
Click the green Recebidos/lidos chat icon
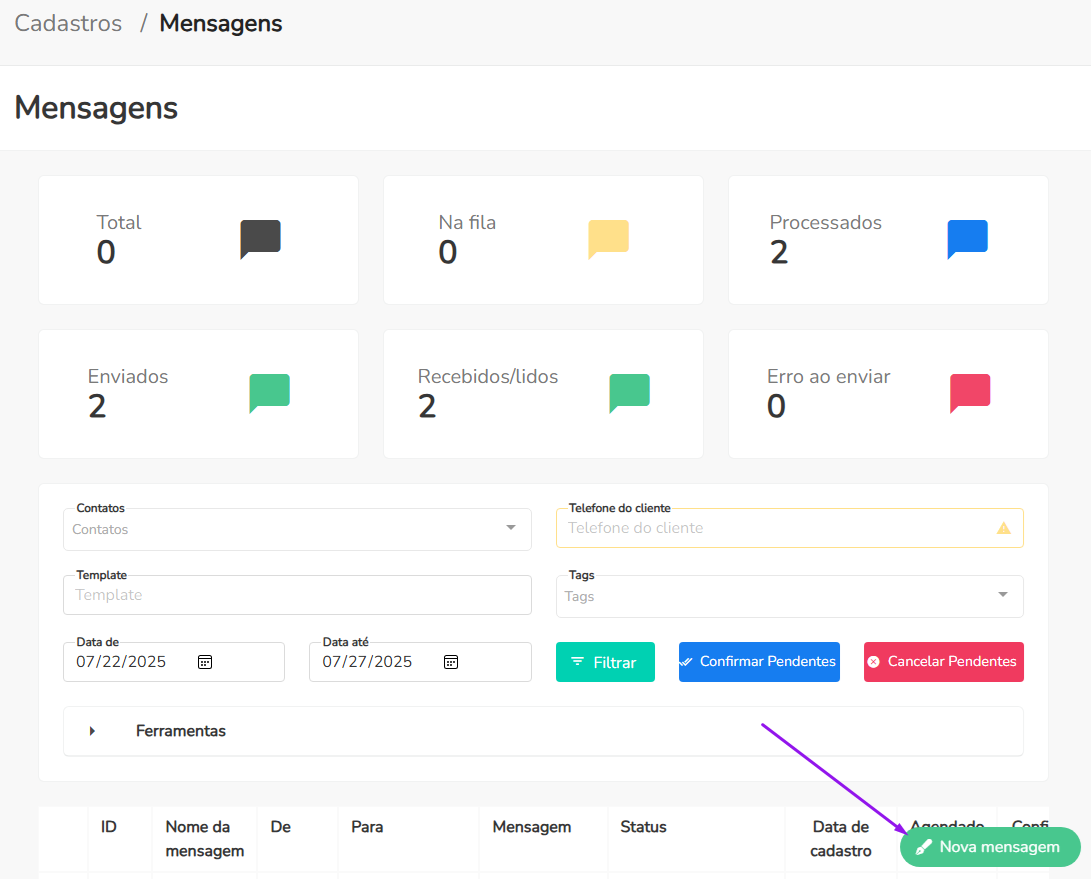(629, 393)
